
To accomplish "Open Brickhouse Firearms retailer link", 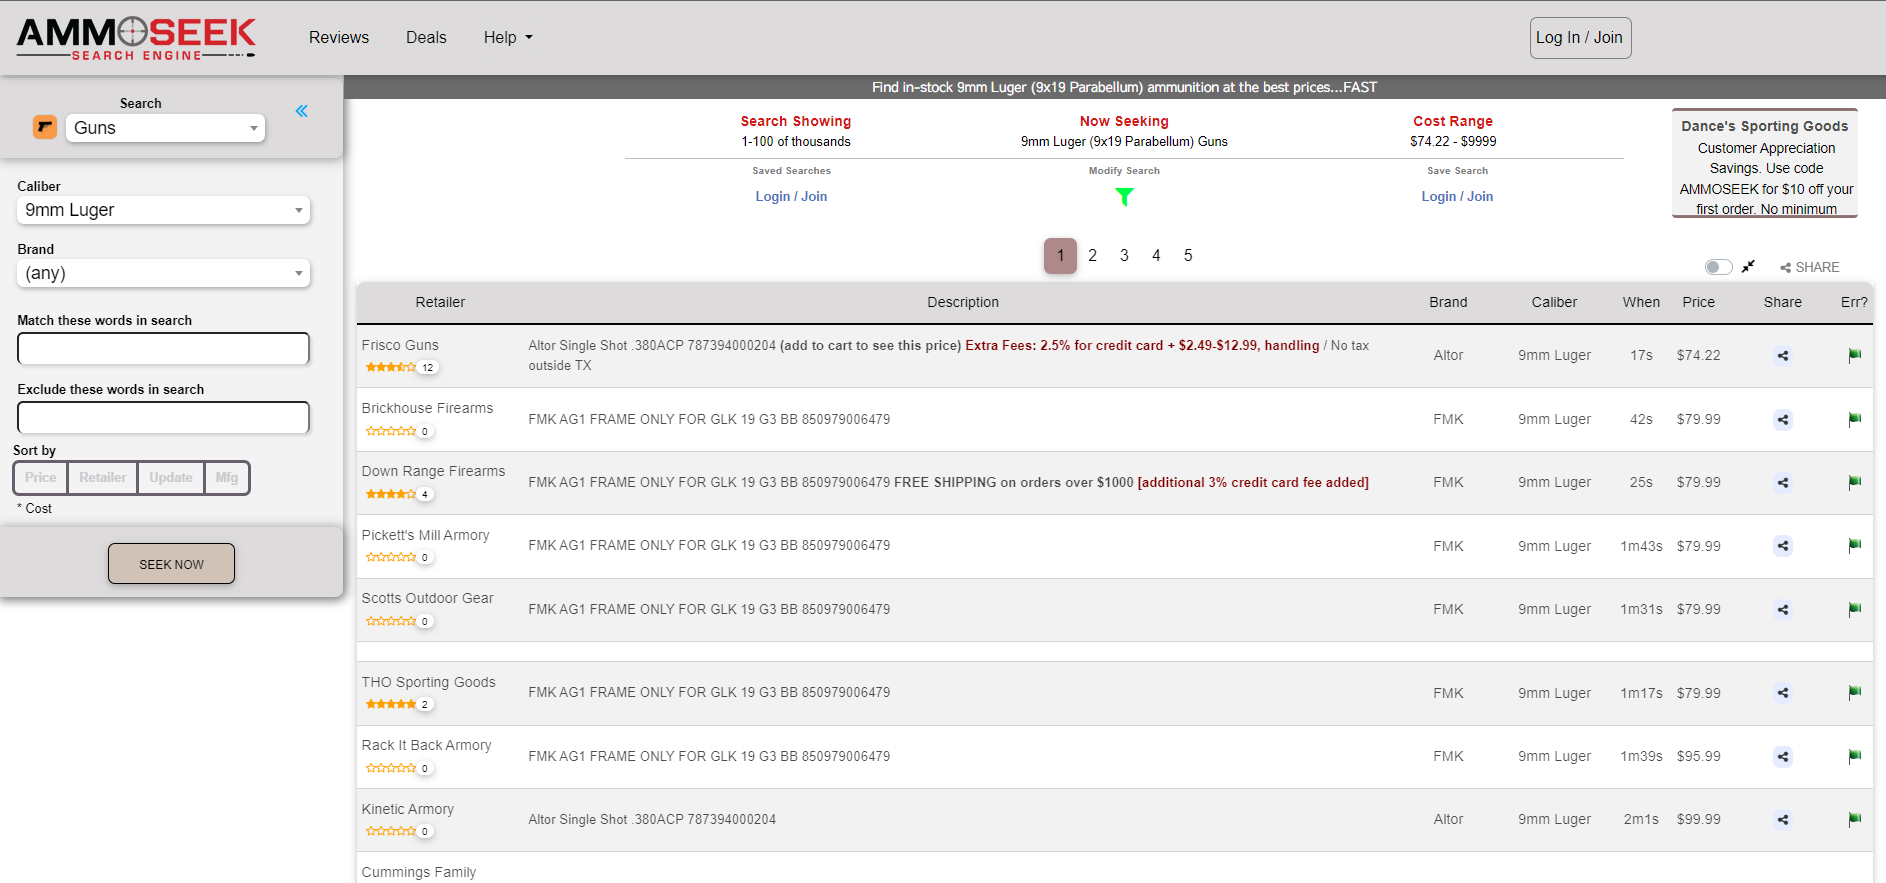I will [427, 408].
